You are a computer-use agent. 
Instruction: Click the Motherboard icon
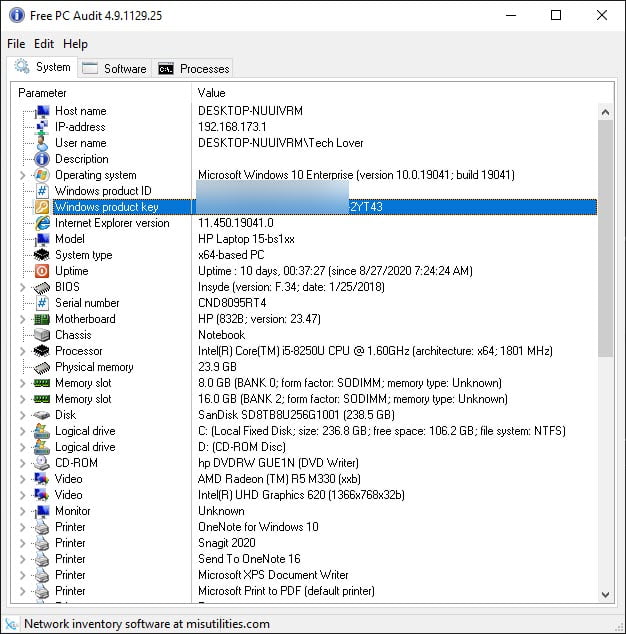42,319
